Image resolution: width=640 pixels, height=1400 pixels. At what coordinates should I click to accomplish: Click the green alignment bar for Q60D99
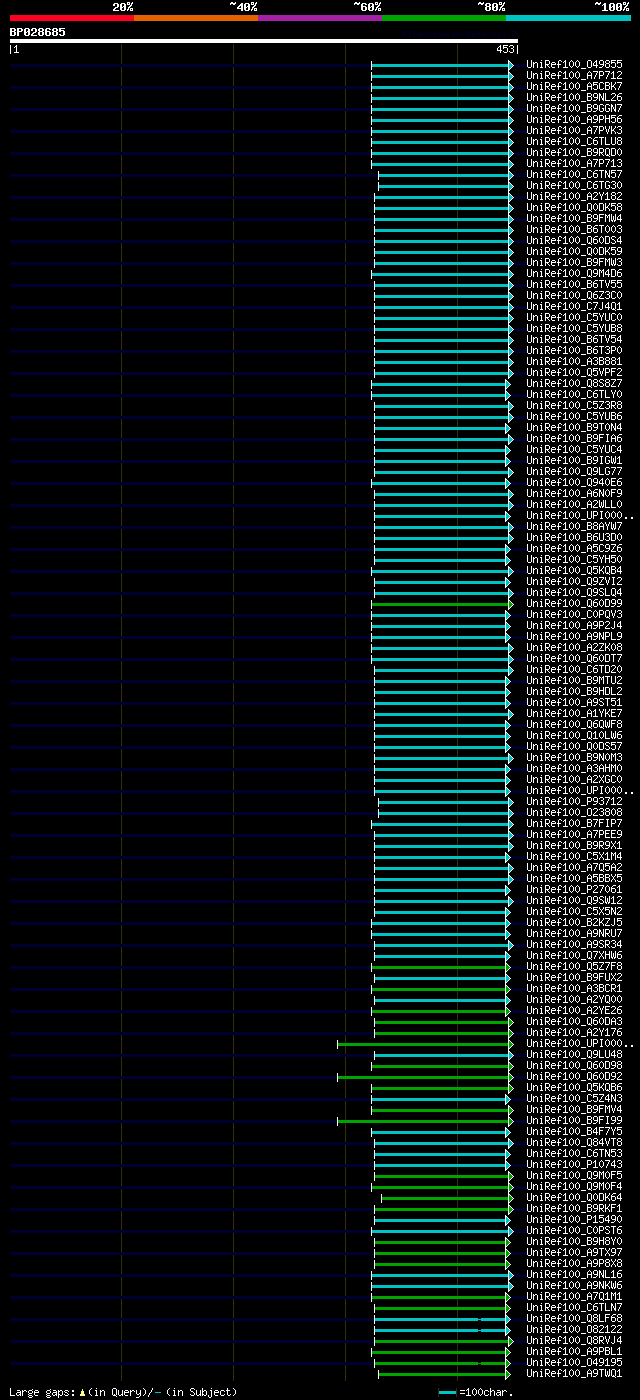pyautogui.click(x=440, y=603)
